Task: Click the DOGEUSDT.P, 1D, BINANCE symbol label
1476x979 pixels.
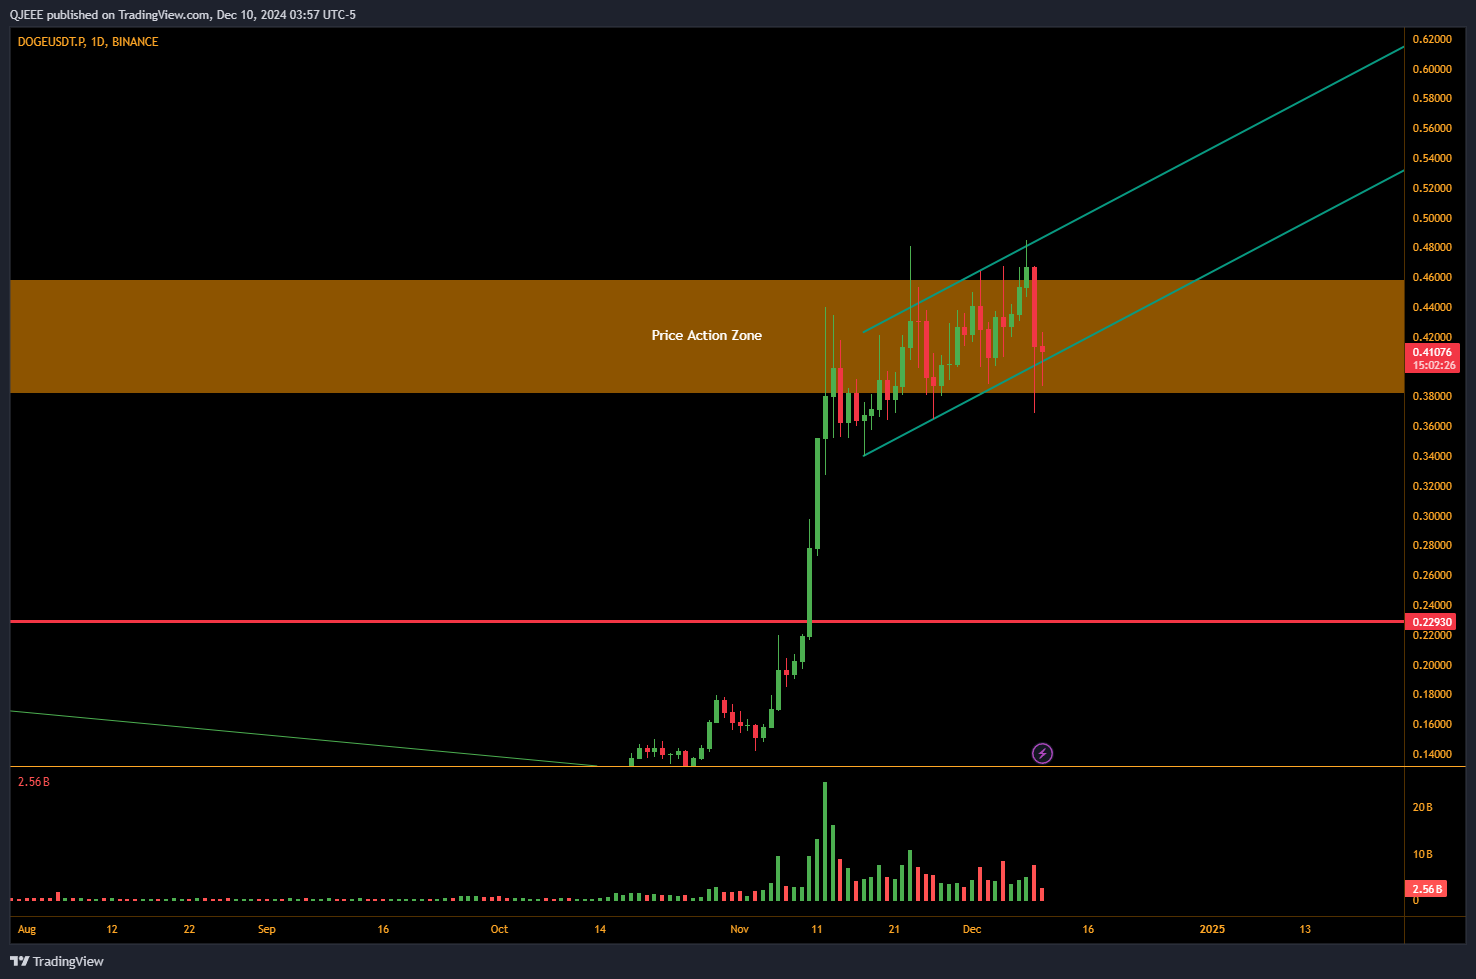Action: pyautogui.click(x=88, y=42)
